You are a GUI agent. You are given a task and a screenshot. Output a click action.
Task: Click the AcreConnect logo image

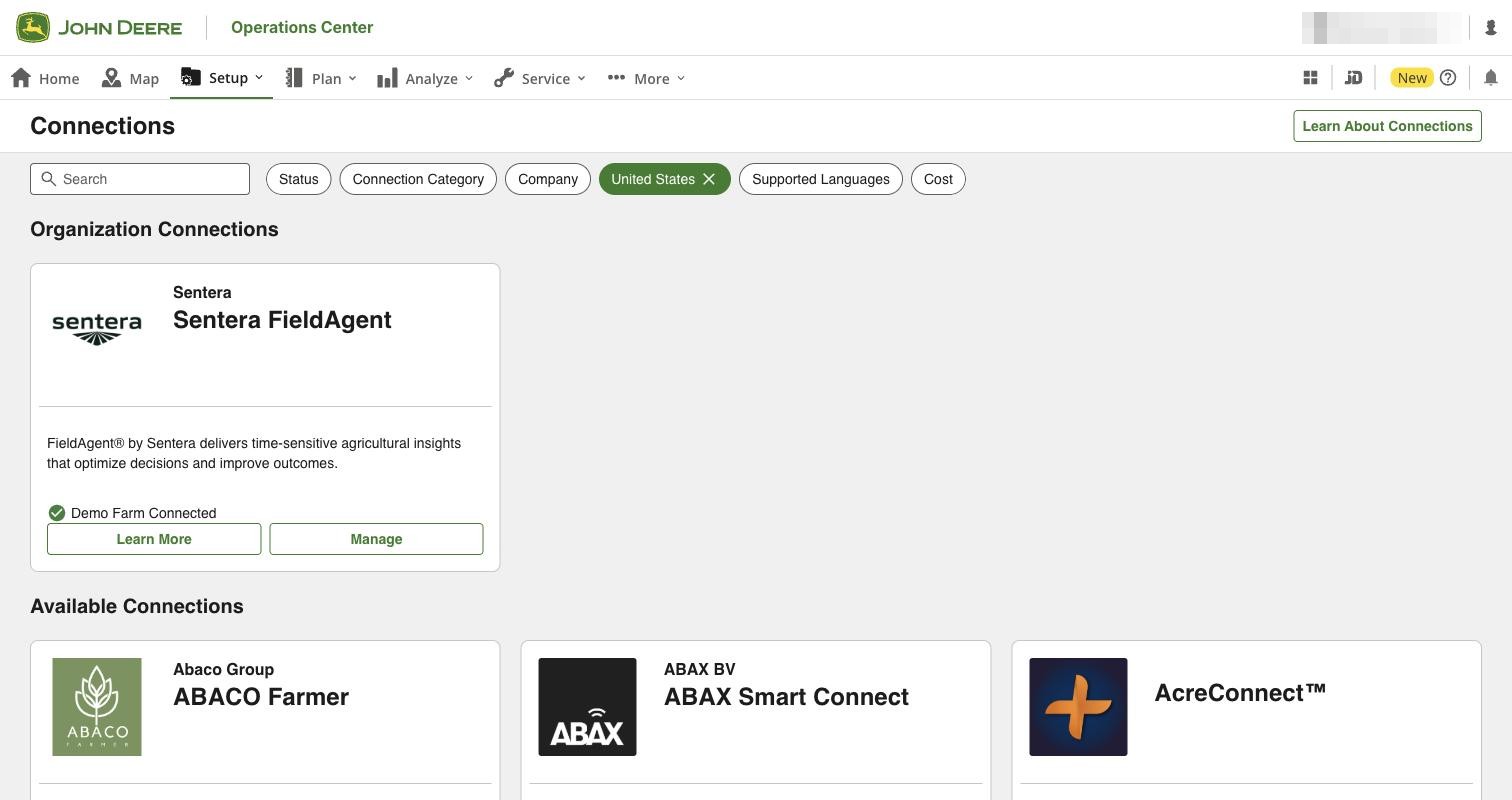pyautogui.click(x=1078, y=707)
